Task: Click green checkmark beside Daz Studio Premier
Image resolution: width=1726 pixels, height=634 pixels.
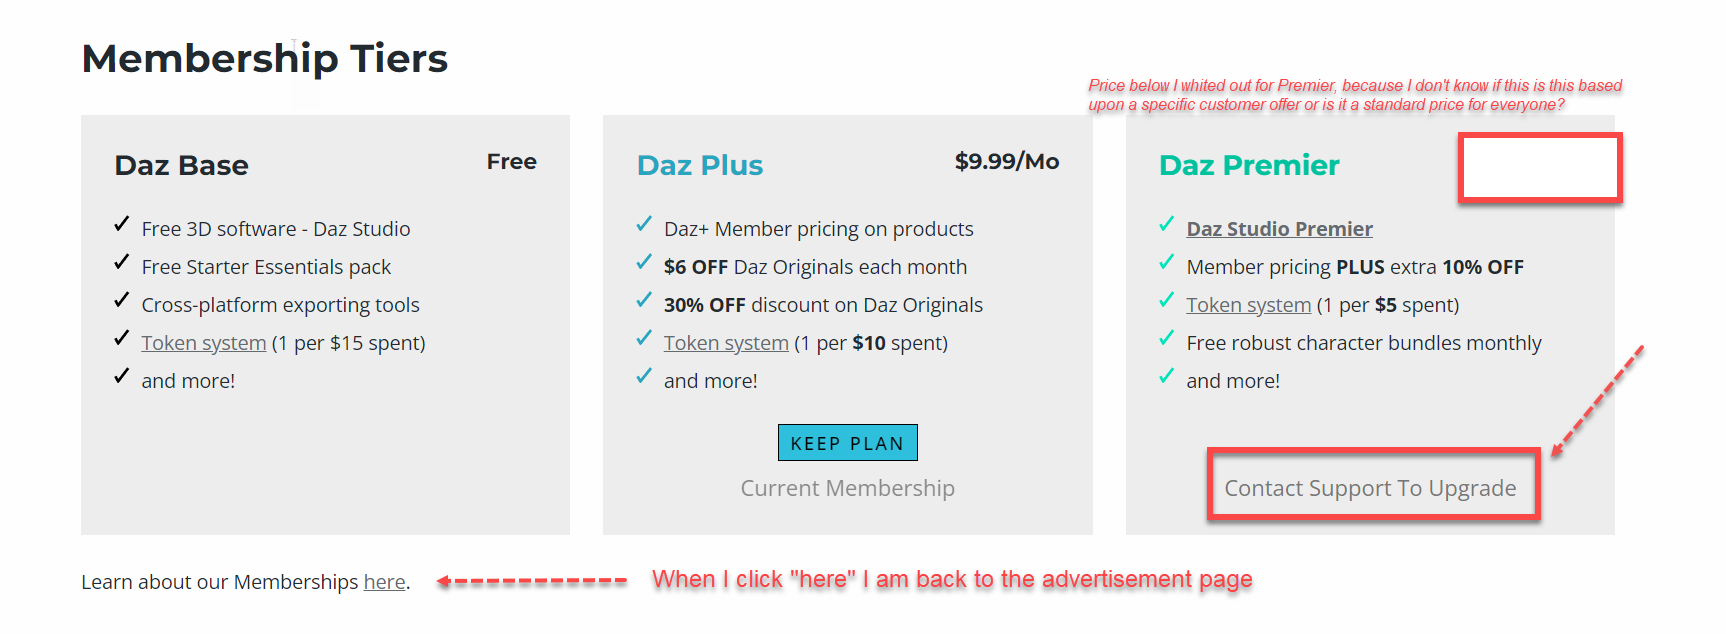Action: coord(1166,224)
